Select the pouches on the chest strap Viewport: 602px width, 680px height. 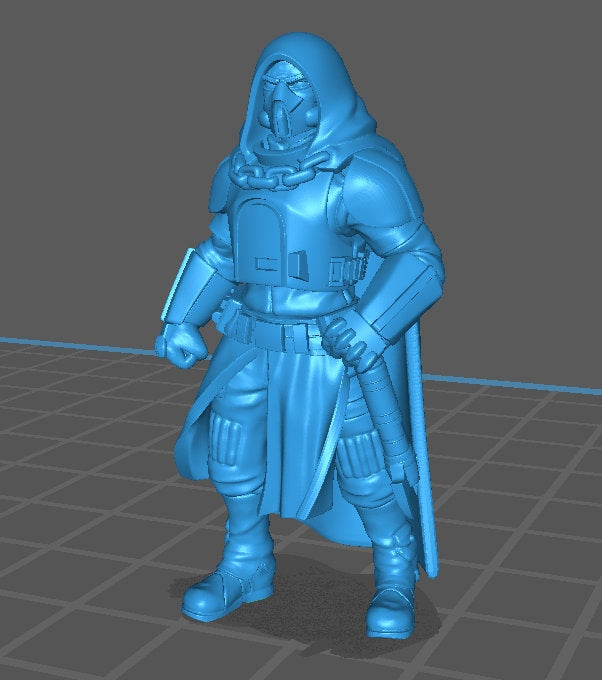pos(345,269)
